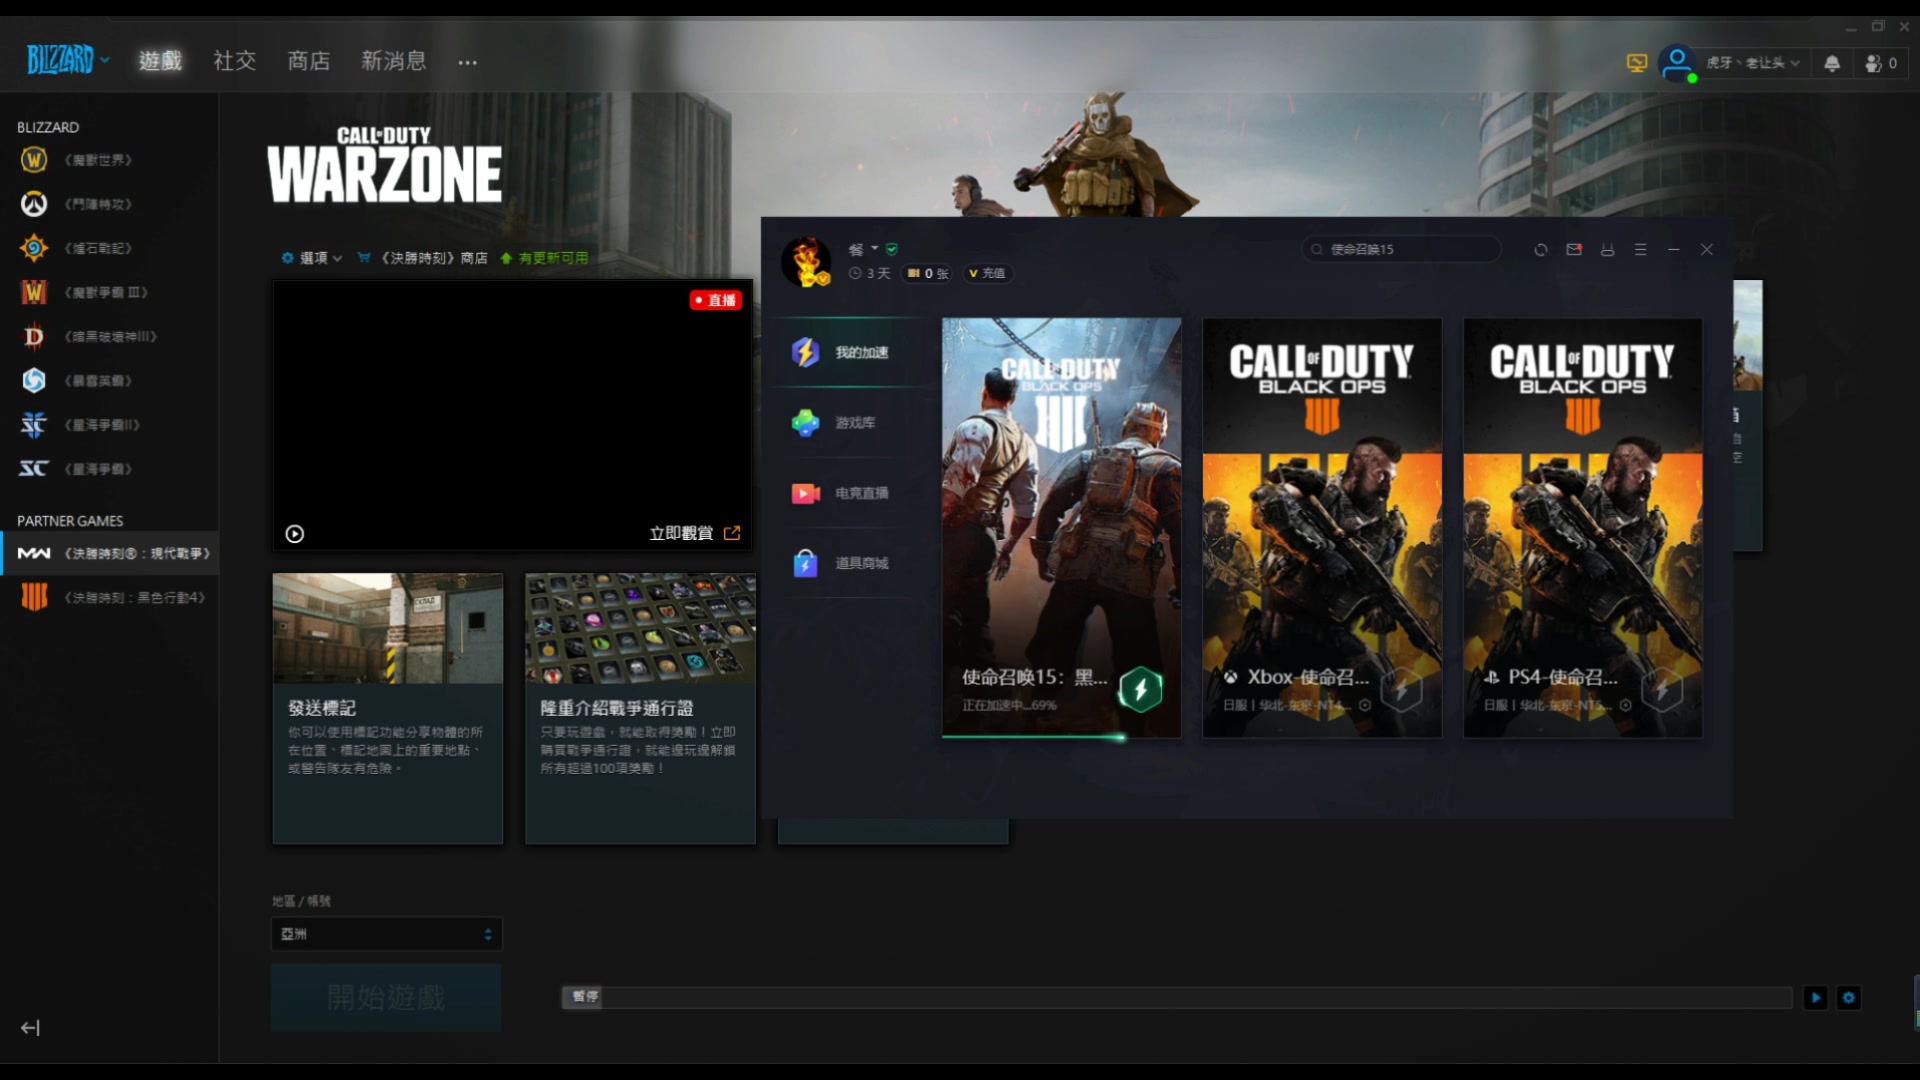Open the more options ellipsis menu
The image size is (1920, 1080).
pyautogui.click(x=467, y=62)
